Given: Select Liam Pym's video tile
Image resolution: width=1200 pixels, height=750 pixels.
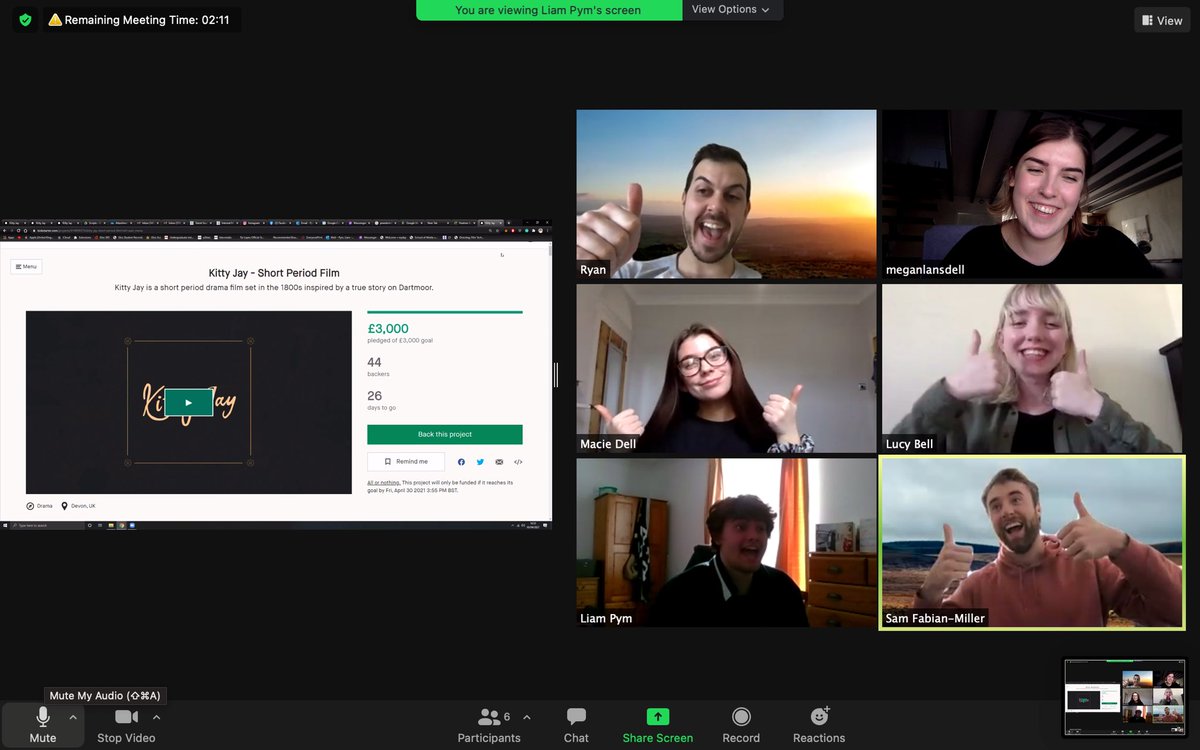Looking at the screenshot, I should click(x=726, y=543).
